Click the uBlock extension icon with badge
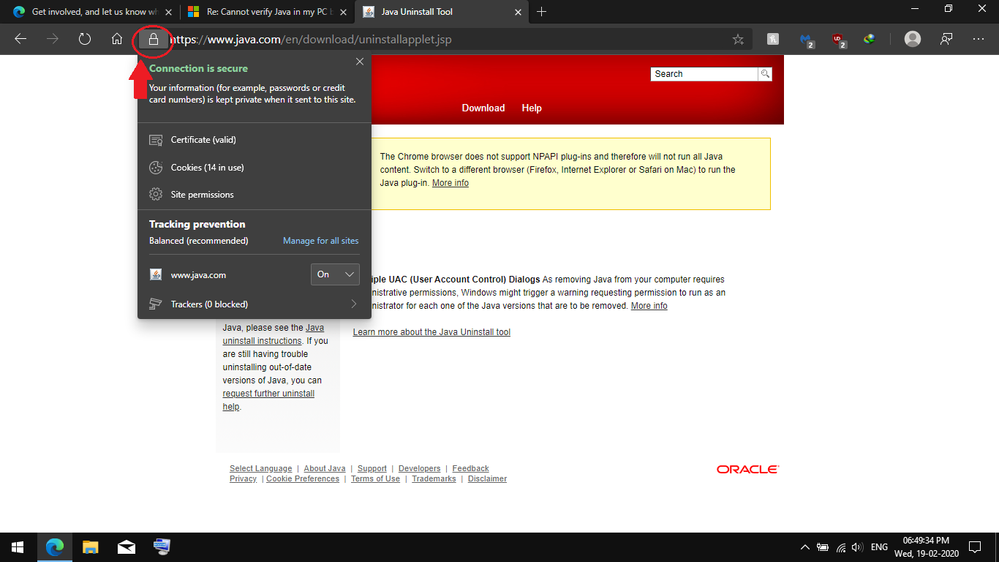 click(x=838, y=40)
